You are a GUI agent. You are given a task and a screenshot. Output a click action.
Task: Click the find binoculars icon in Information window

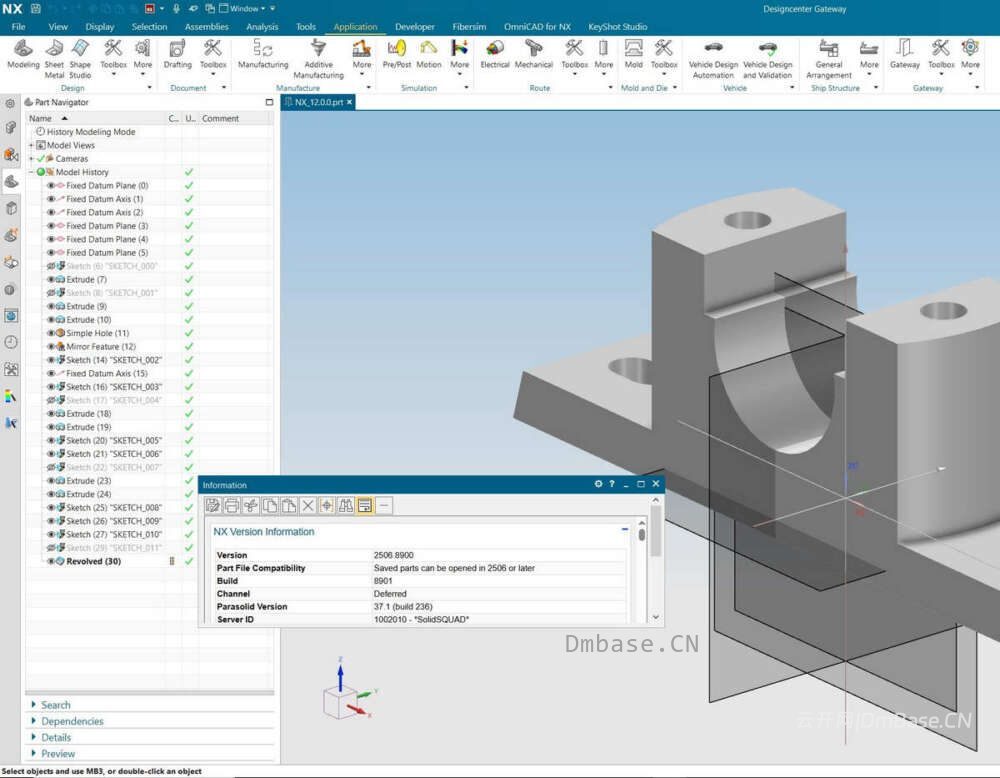point(346,506)
